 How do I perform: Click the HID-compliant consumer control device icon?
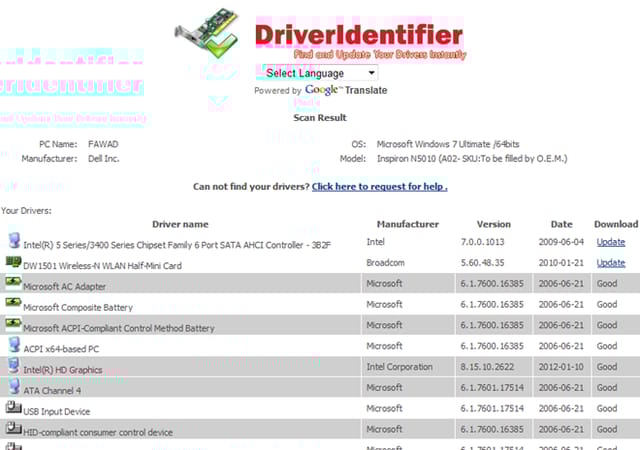click(13, 428)
